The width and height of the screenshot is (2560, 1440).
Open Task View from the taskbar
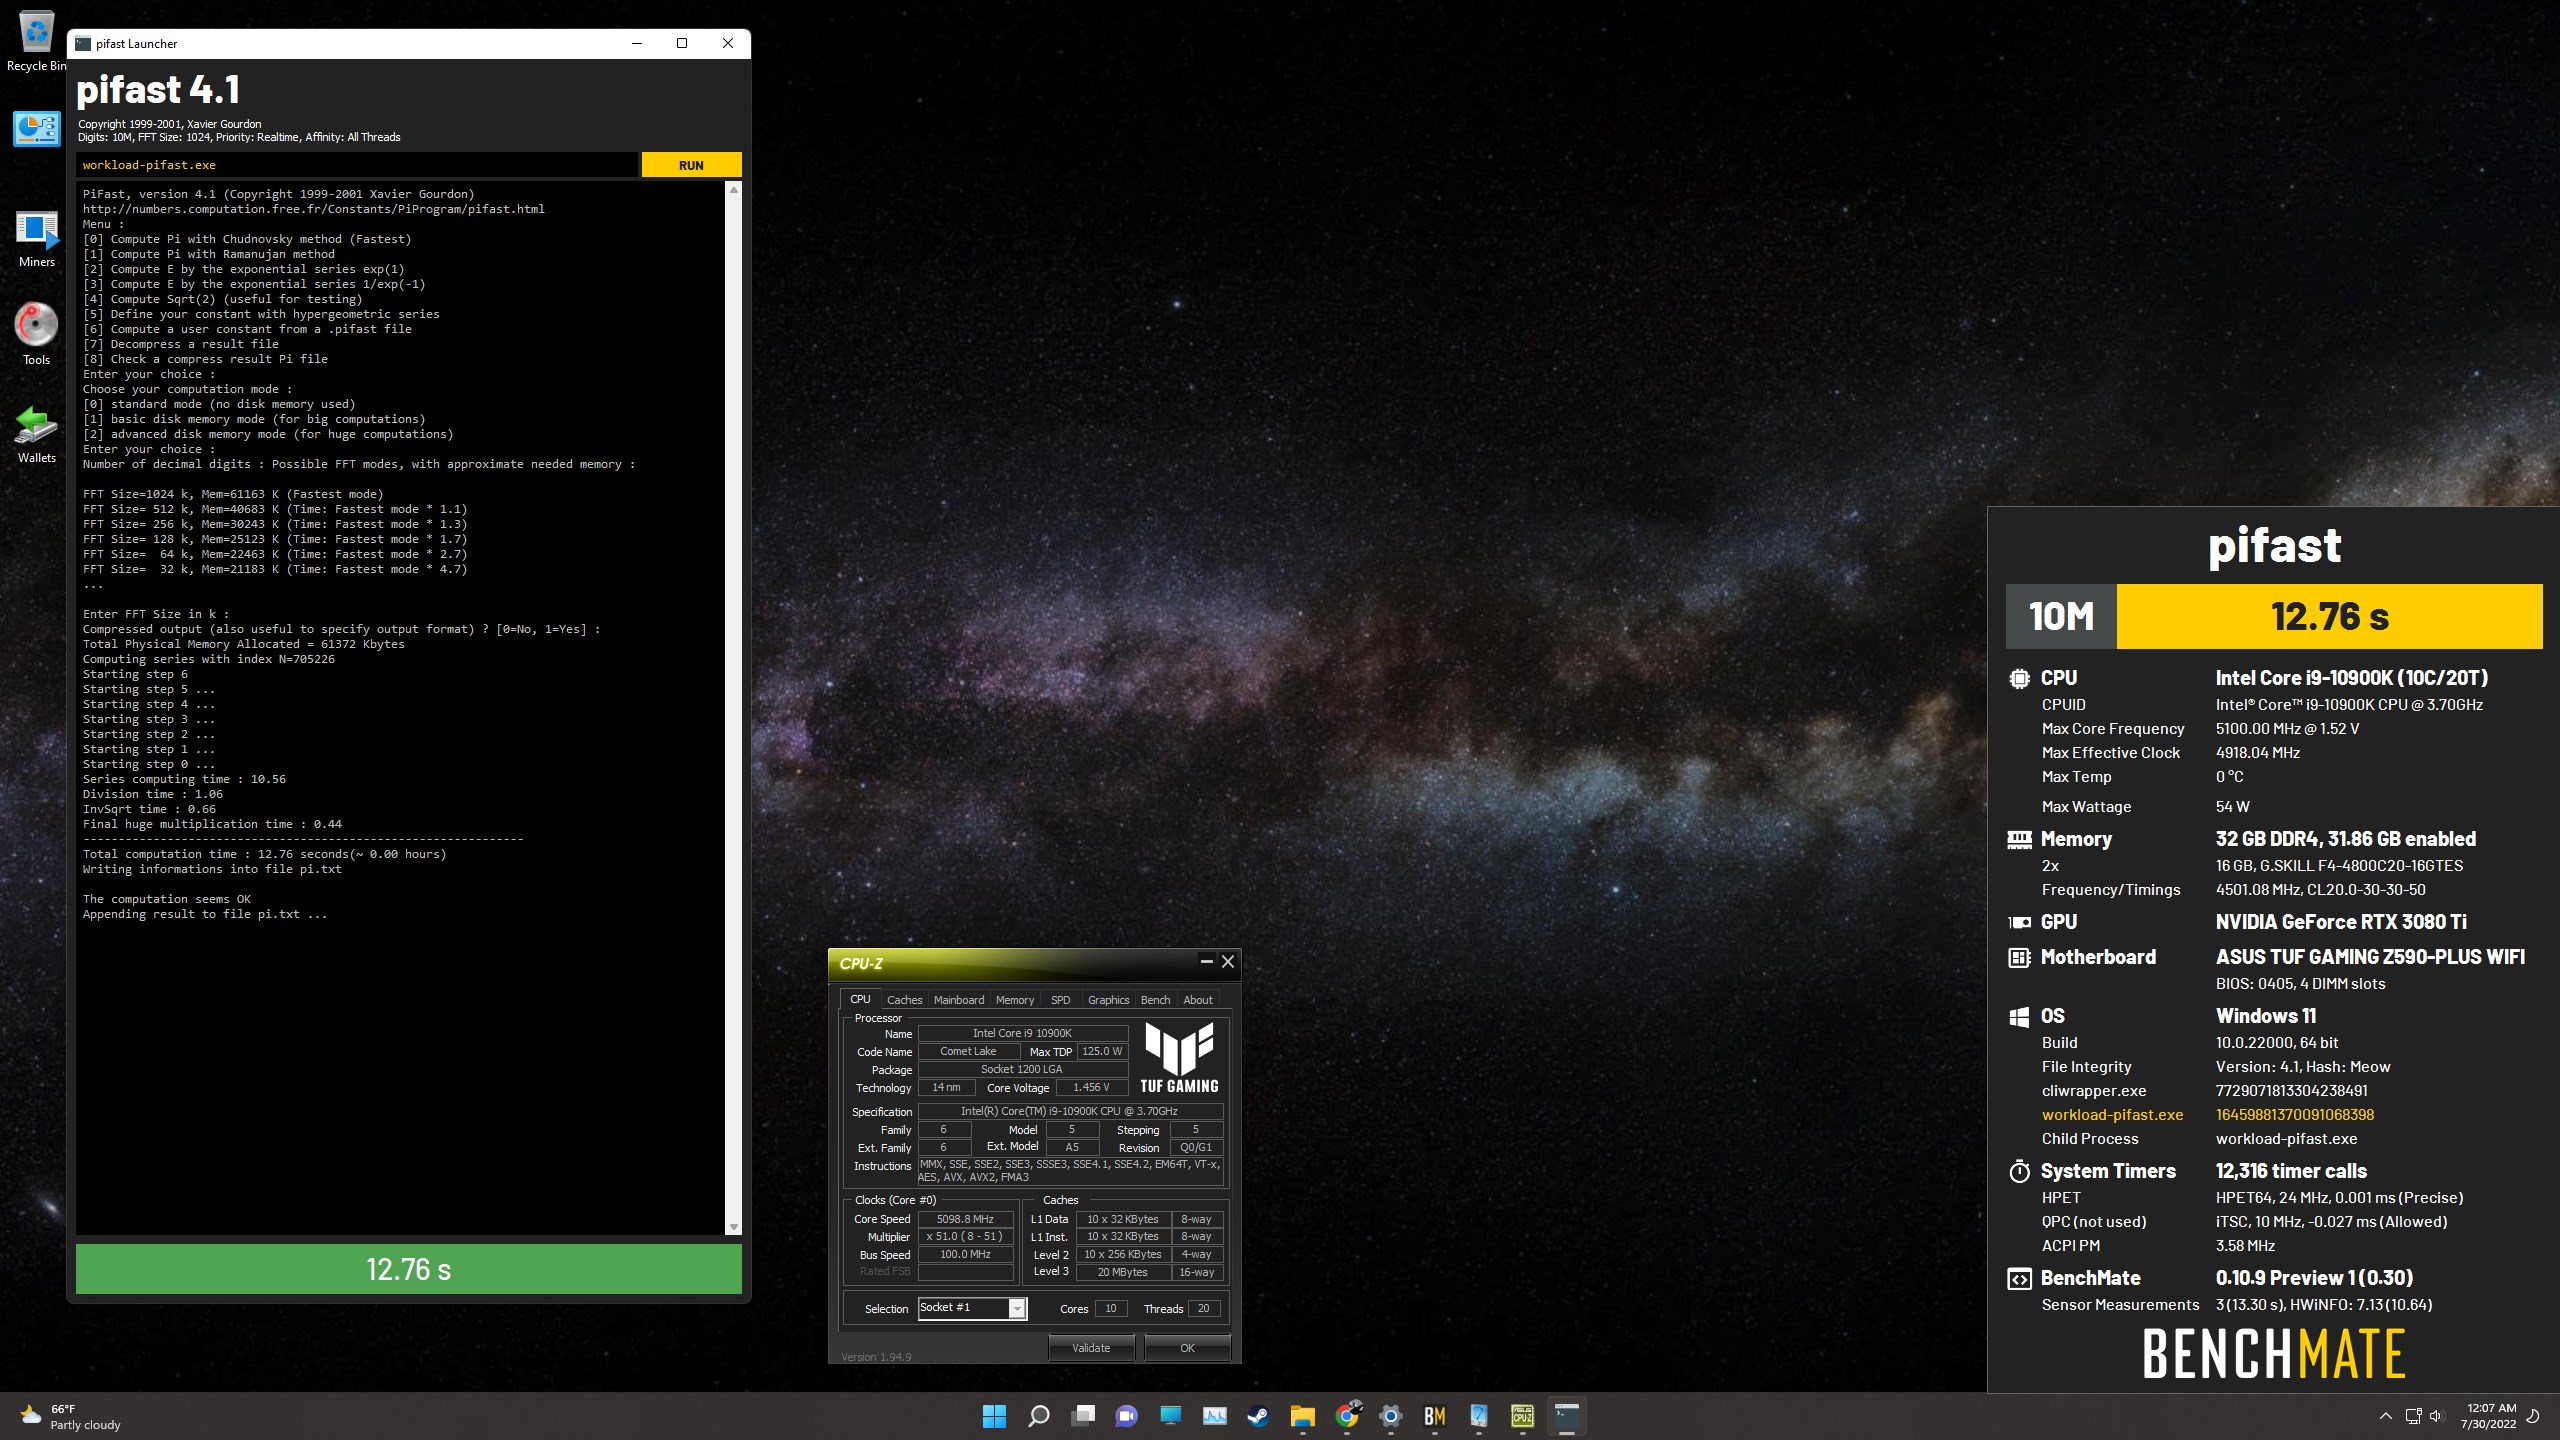click(1082, 1416)
